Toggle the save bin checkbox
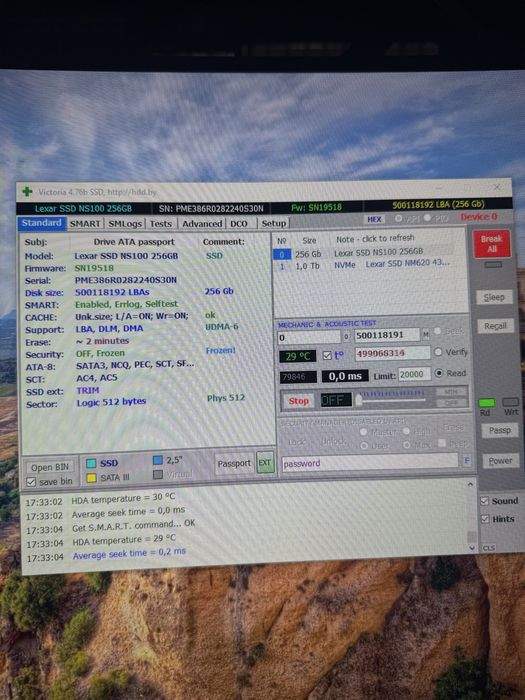Screen dimensions: 525x700 coord(31,482)
